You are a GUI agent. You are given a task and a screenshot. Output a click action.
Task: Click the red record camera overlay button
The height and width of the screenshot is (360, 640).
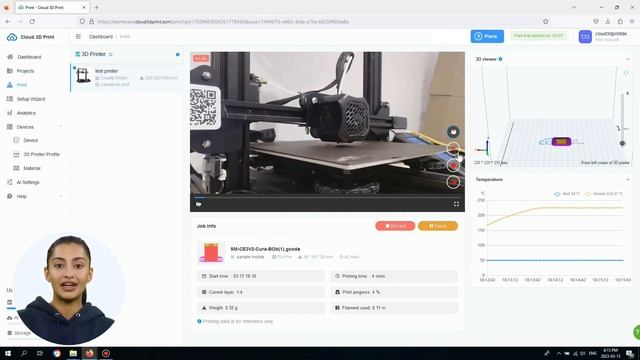(x=453, y=165)
